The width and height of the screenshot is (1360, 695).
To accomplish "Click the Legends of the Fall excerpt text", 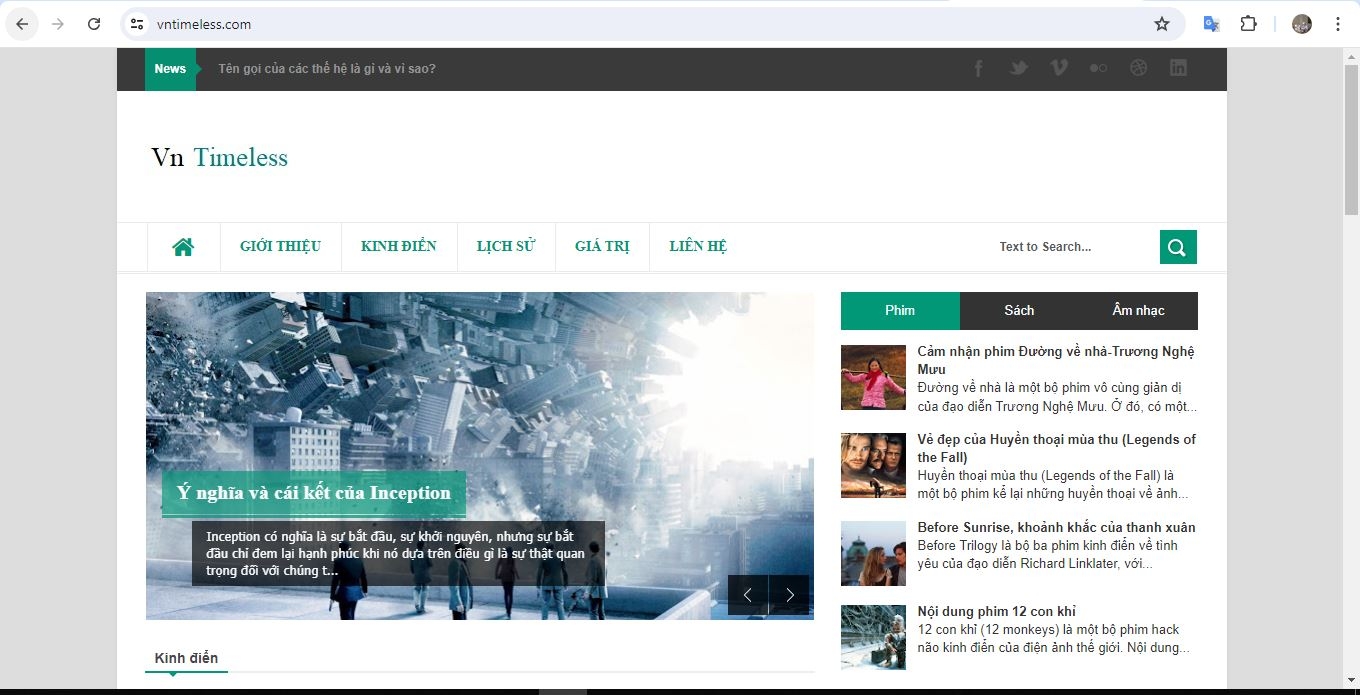I will (x=1053, y=484).
